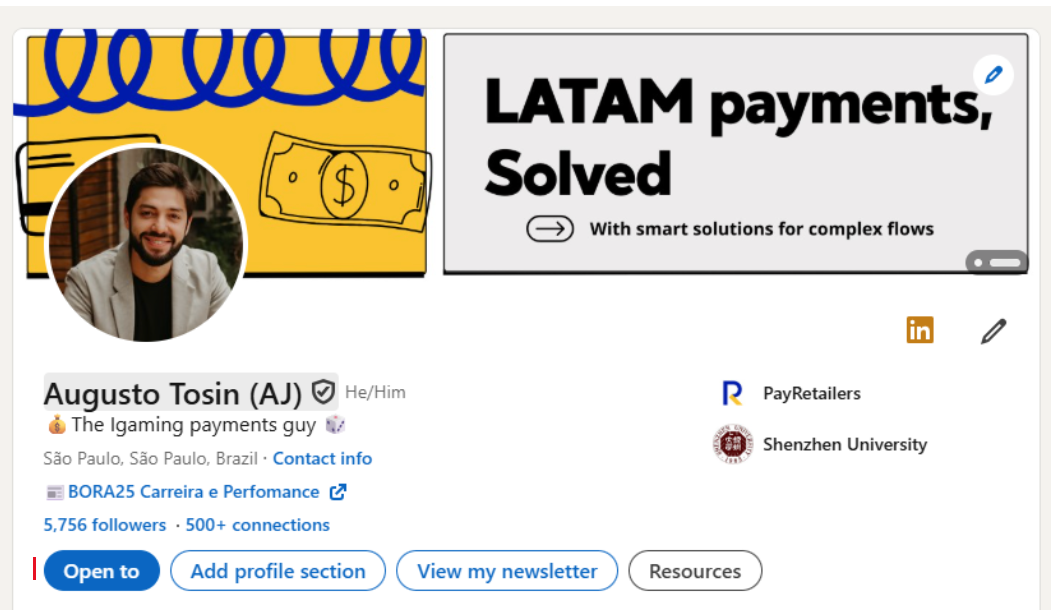
Task: Click the verification shield next to the name
Action: 323,392
